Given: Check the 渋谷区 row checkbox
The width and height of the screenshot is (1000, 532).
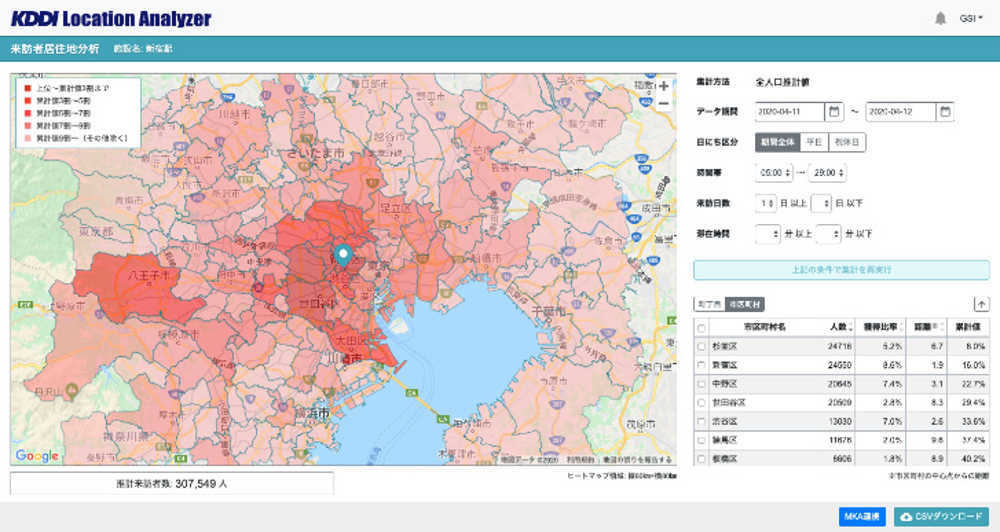Looking at the screenshot, I should point(702,422).
